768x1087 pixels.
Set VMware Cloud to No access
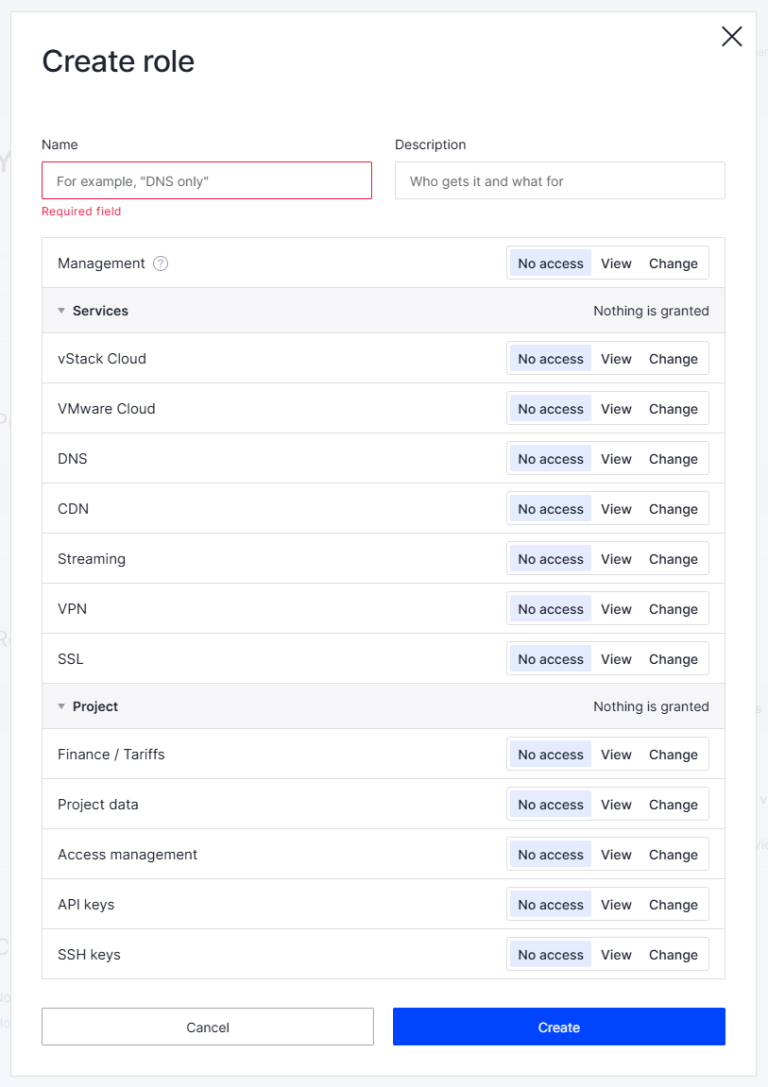[550, 409]
